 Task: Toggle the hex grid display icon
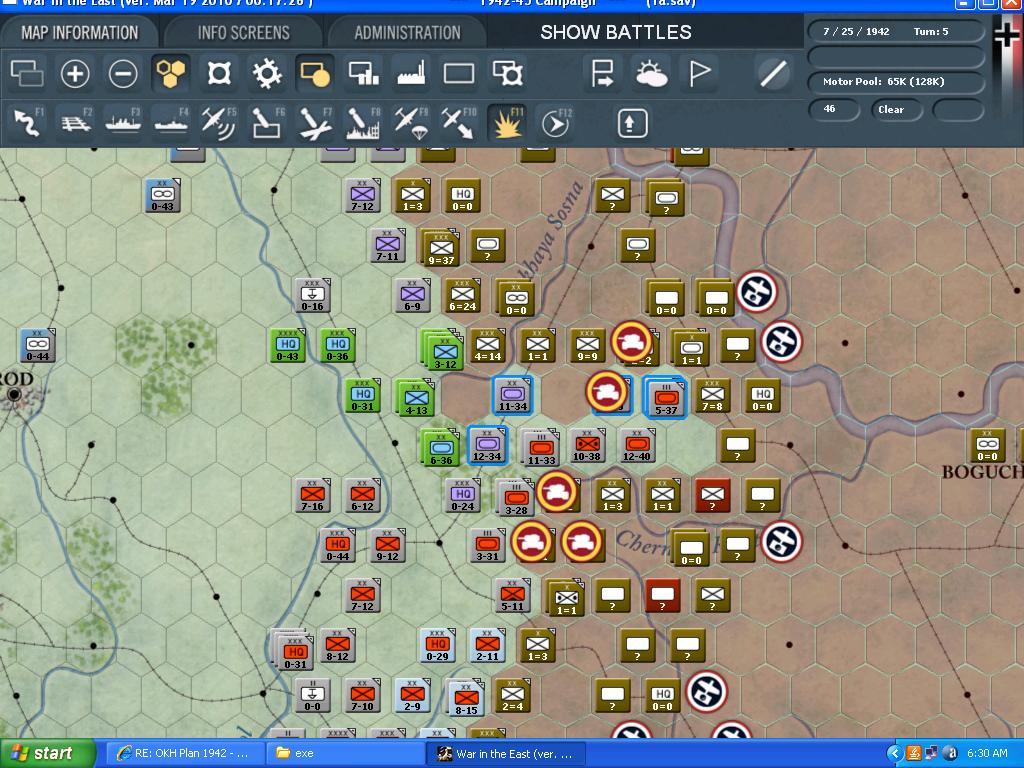pos(170,72)
